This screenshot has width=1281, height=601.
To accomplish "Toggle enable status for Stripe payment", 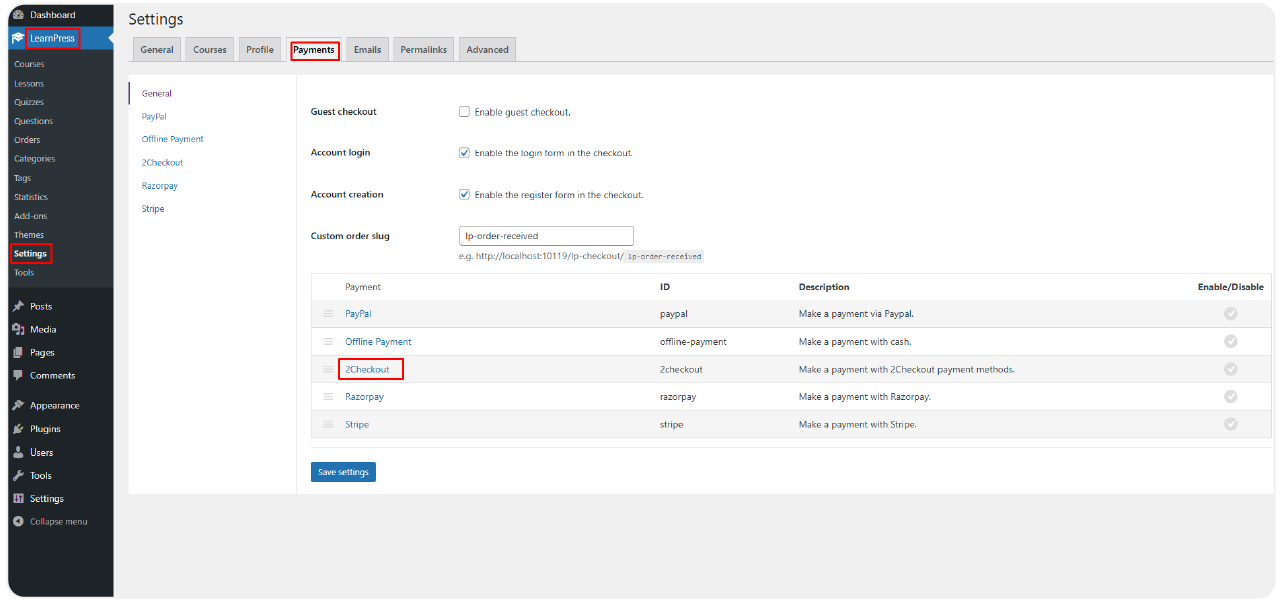I will pyautogui.click(x=1230, y=424).
